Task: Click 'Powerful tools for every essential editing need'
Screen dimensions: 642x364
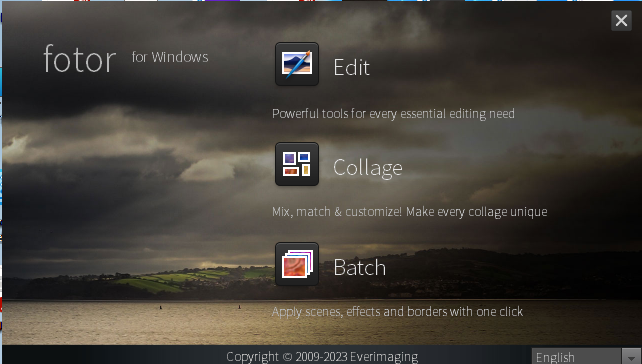Action: click(393, 114)
